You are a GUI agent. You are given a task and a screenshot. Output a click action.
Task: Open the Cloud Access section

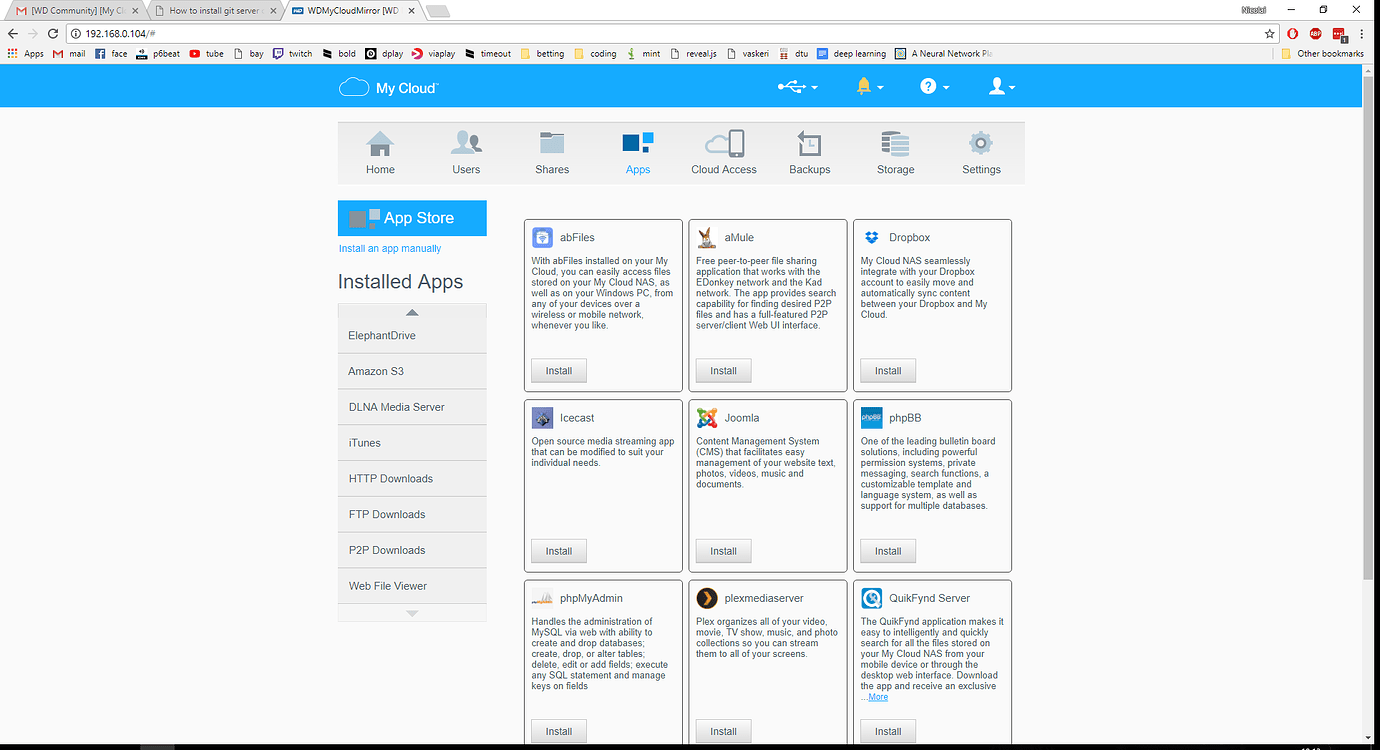723,152
